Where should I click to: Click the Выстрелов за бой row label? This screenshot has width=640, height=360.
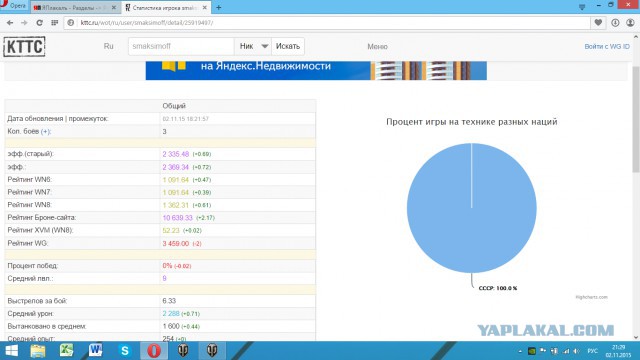(x=37, y=301)
